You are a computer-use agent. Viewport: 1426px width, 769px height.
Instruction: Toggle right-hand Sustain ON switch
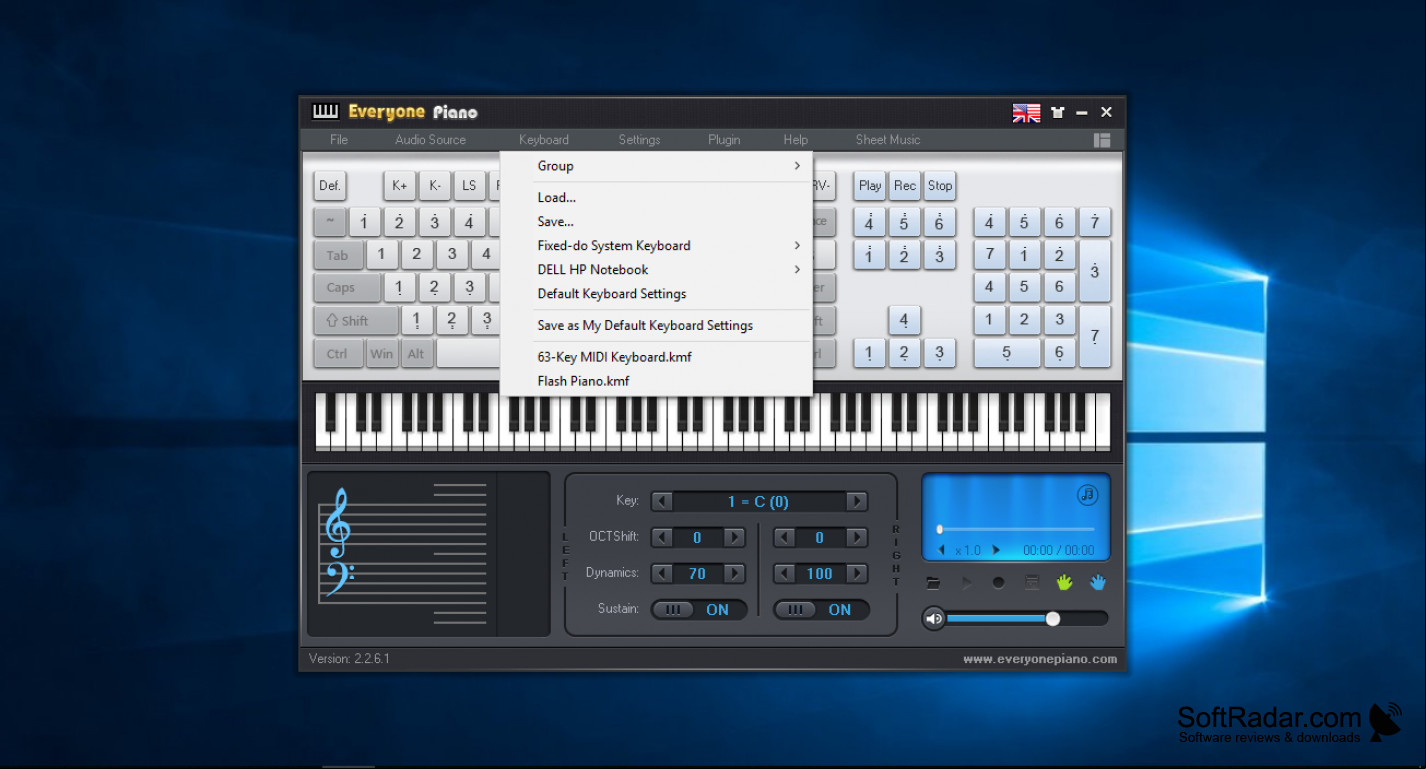(x=821, y=609)
